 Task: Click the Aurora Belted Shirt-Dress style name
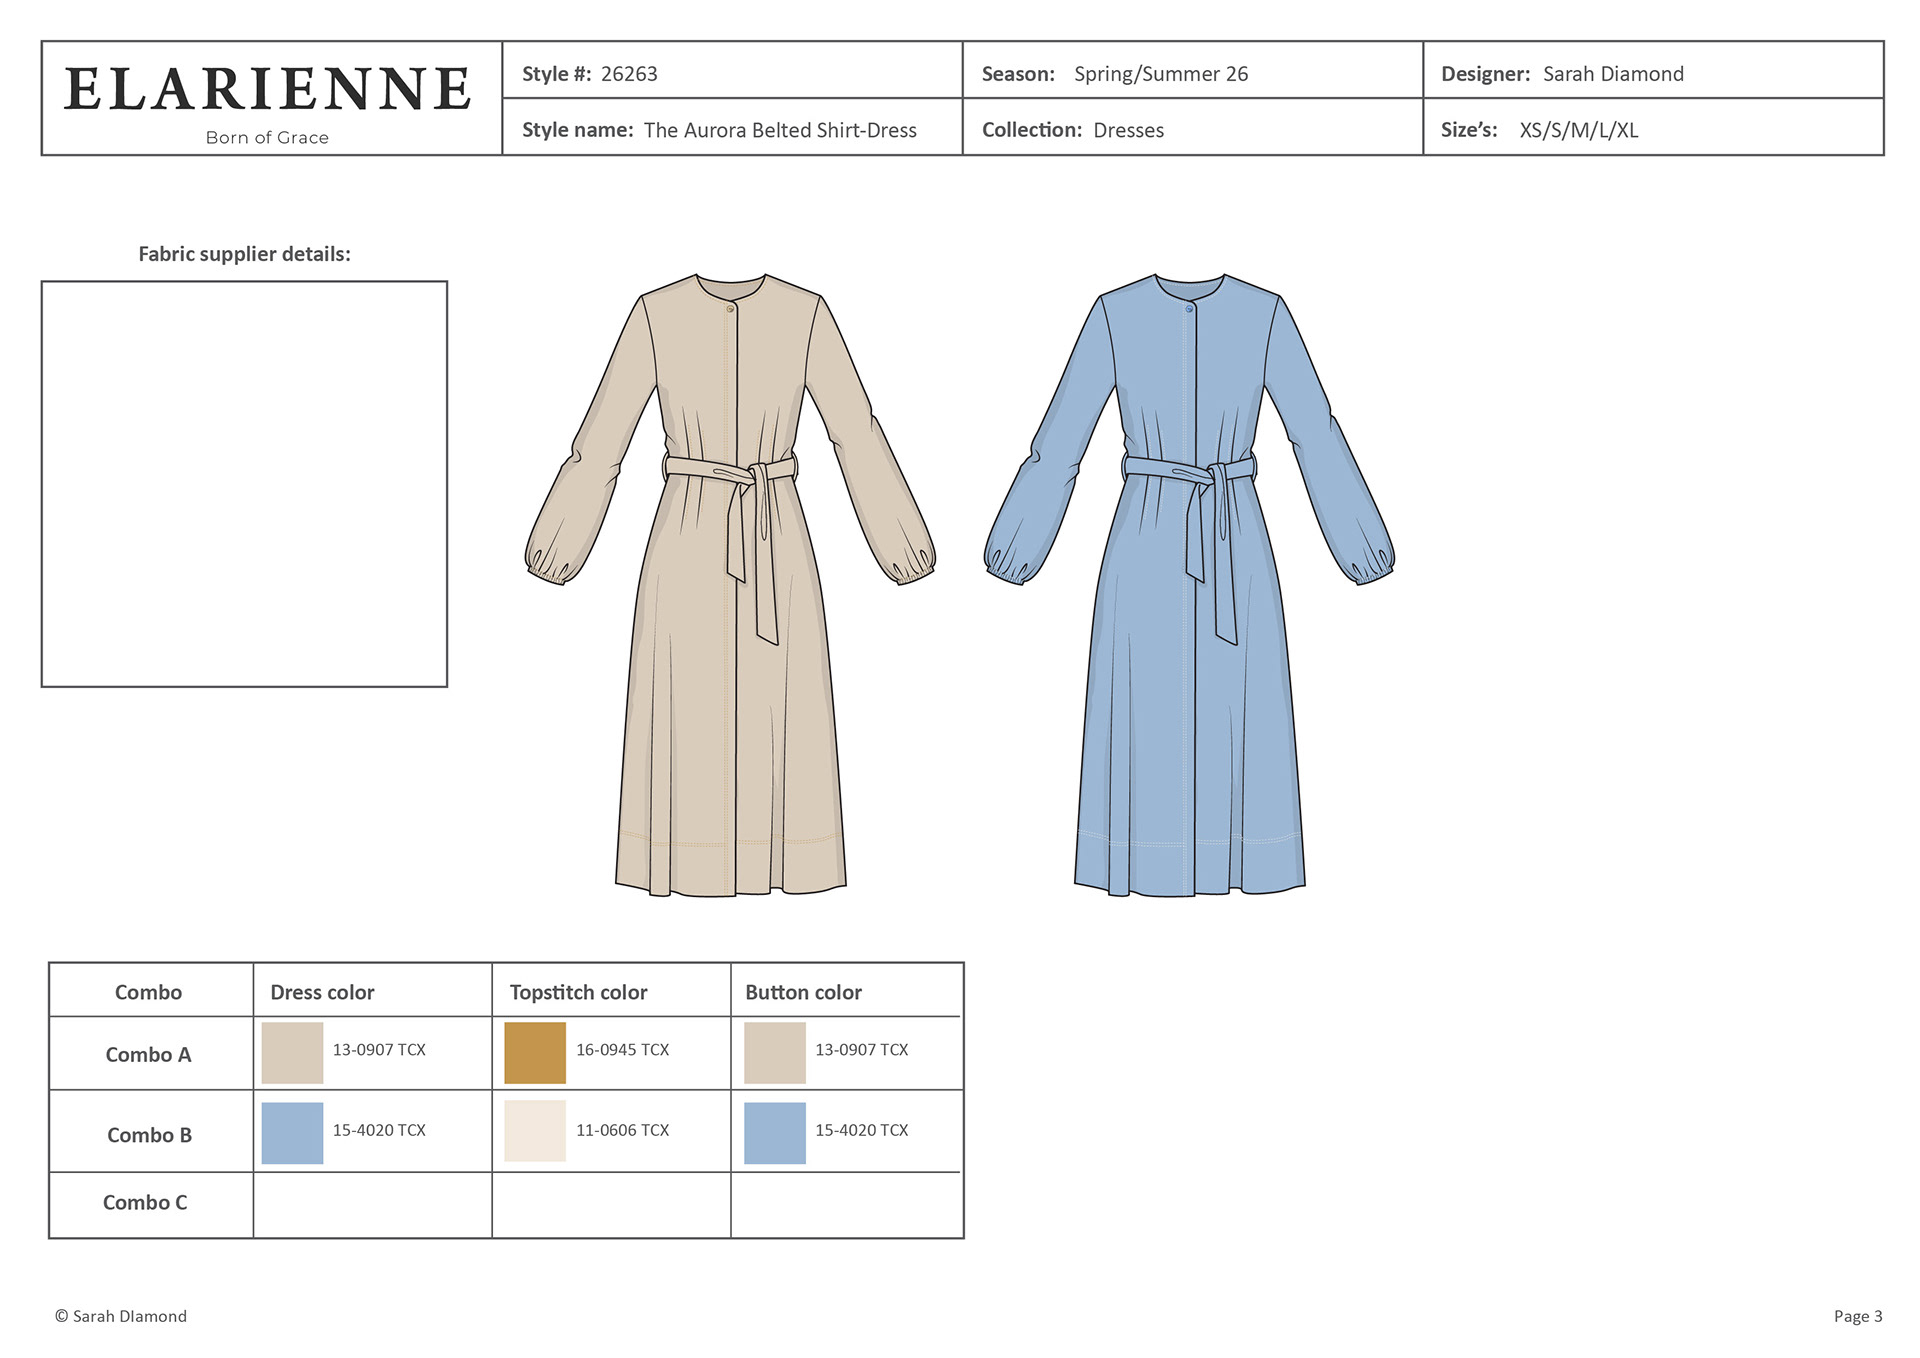[780, 130]
